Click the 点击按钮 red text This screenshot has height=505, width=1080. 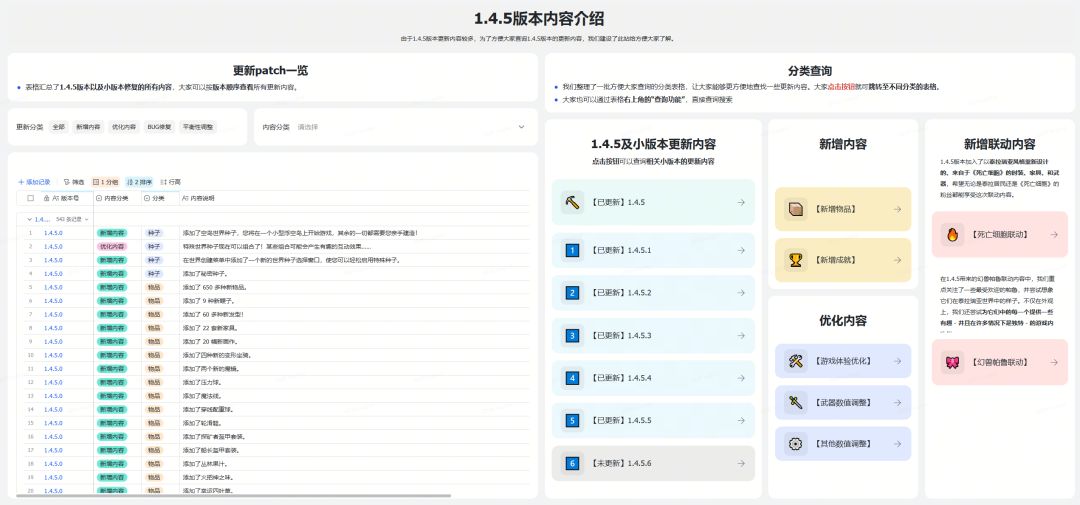[841, 87]
